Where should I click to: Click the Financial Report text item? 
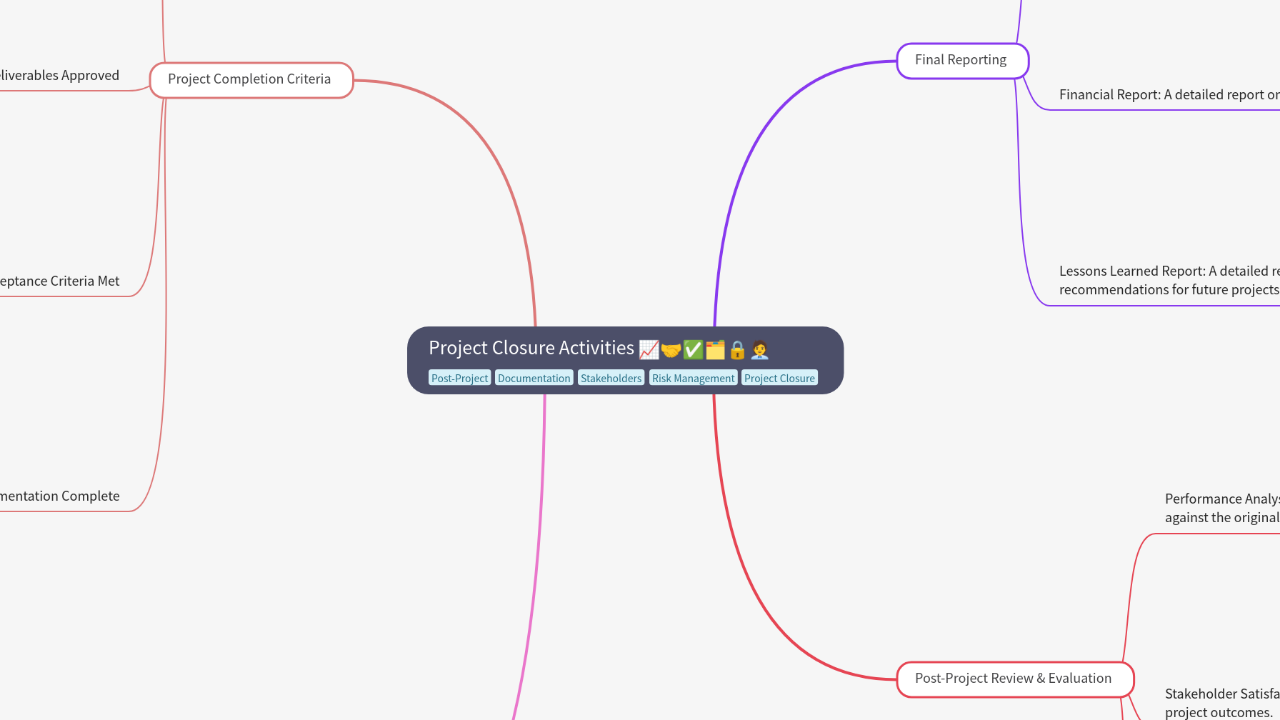click(x=1169, y=95)
